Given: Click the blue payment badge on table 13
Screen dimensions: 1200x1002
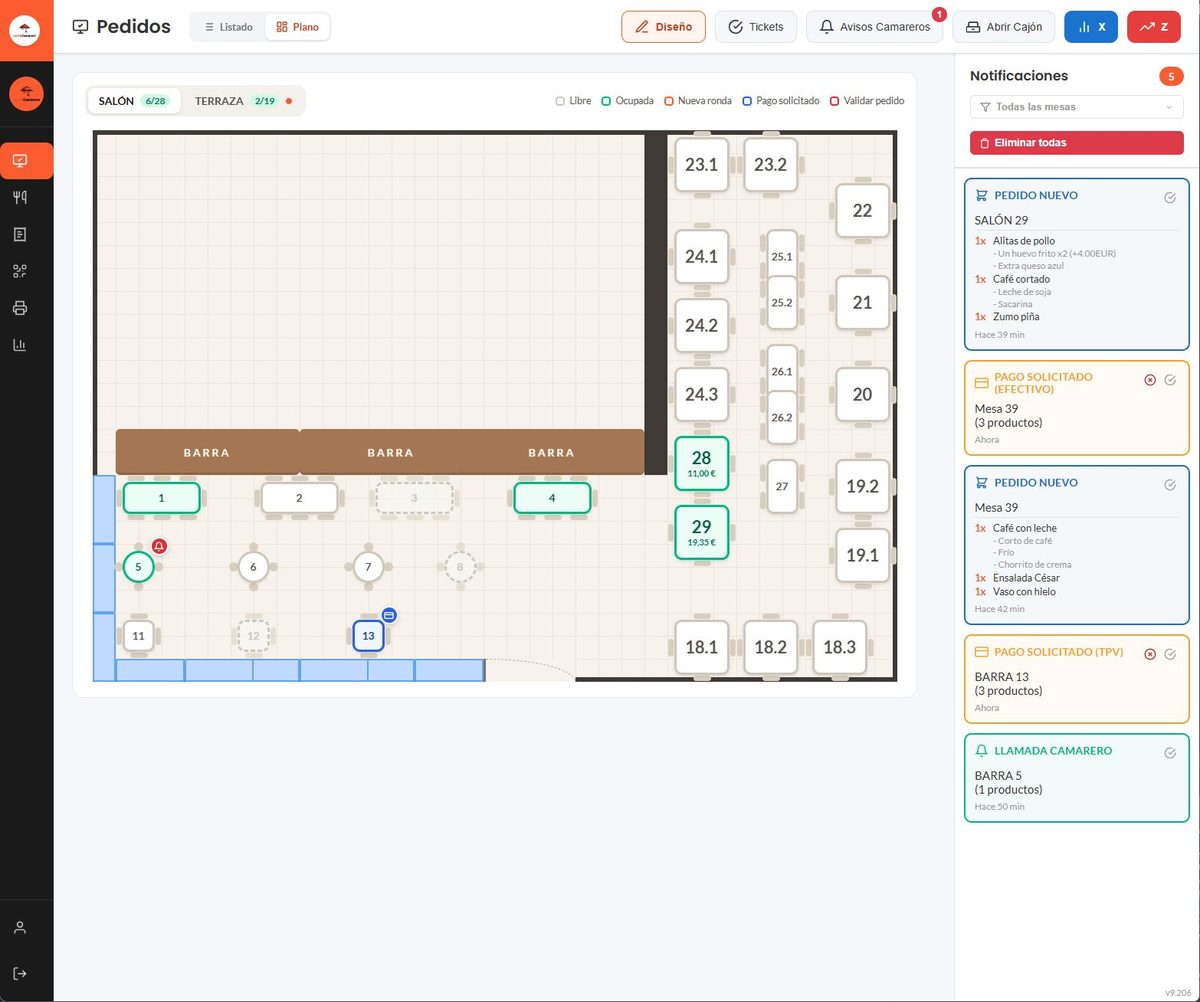Looking at the screenshot, I should (x=389, y=614).
